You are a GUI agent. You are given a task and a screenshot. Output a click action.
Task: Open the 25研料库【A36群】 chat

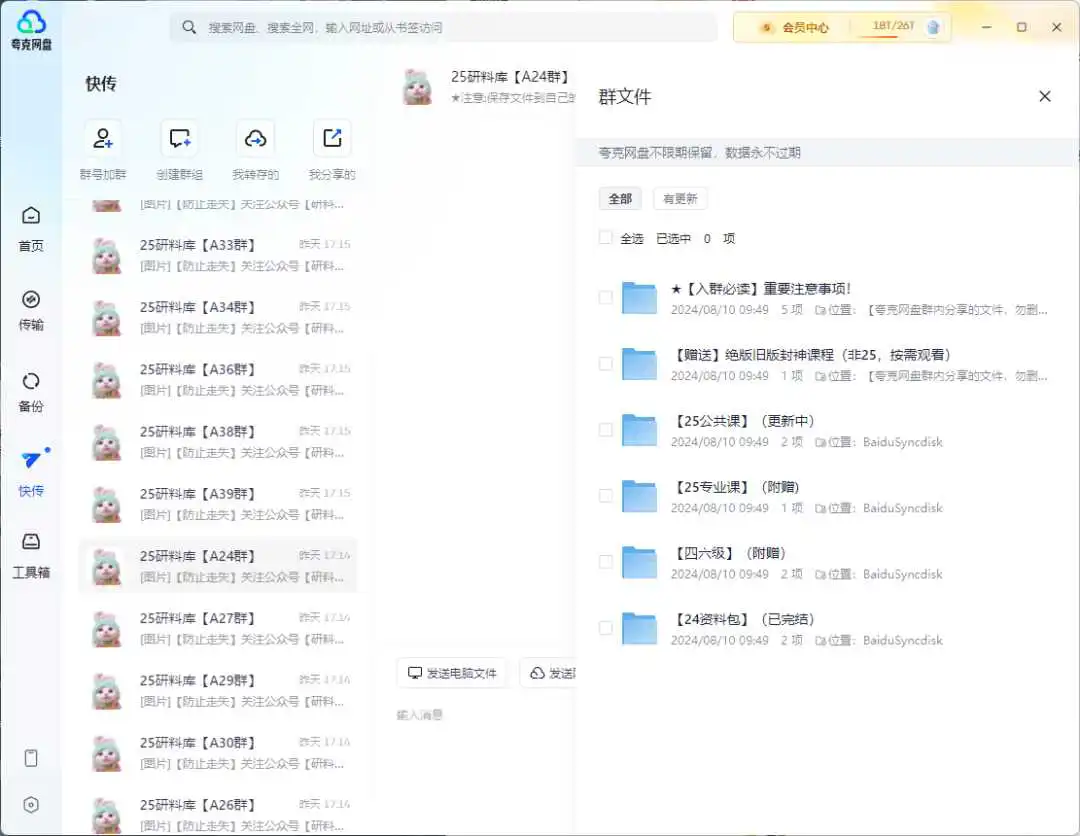[x=218, y=380]
